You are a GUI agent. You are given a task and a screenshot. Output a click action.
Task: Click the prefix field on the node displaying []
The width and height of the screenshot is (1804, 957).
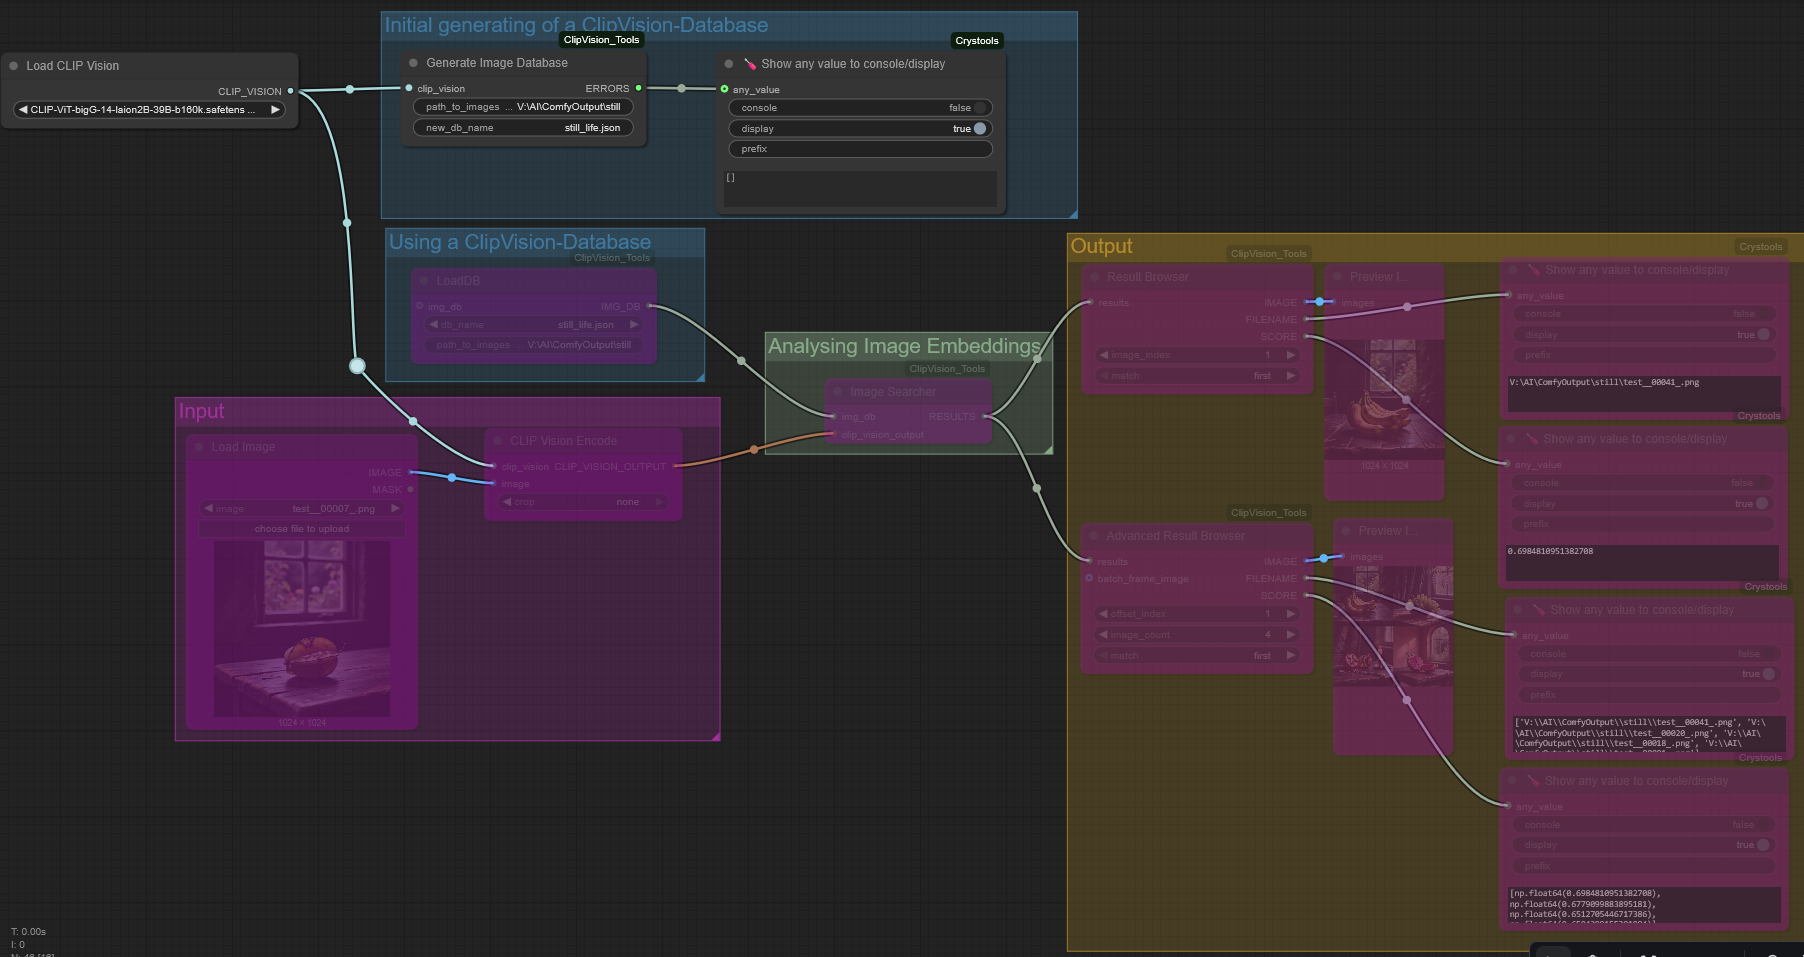point(860,149)
